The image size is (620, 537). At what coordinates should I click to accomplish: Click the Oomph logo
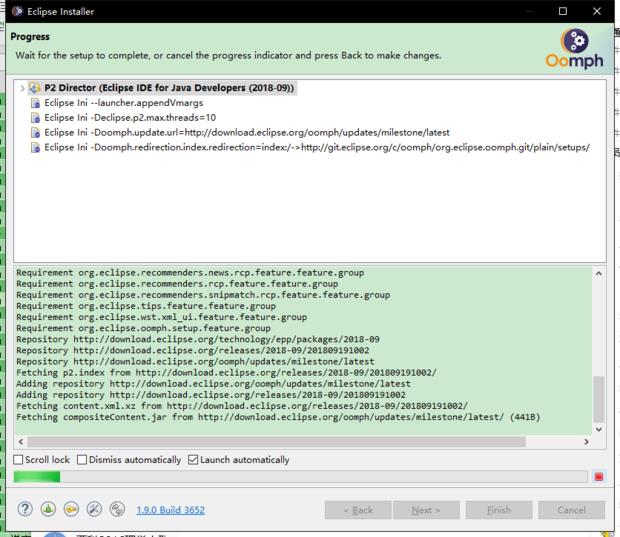574,48
